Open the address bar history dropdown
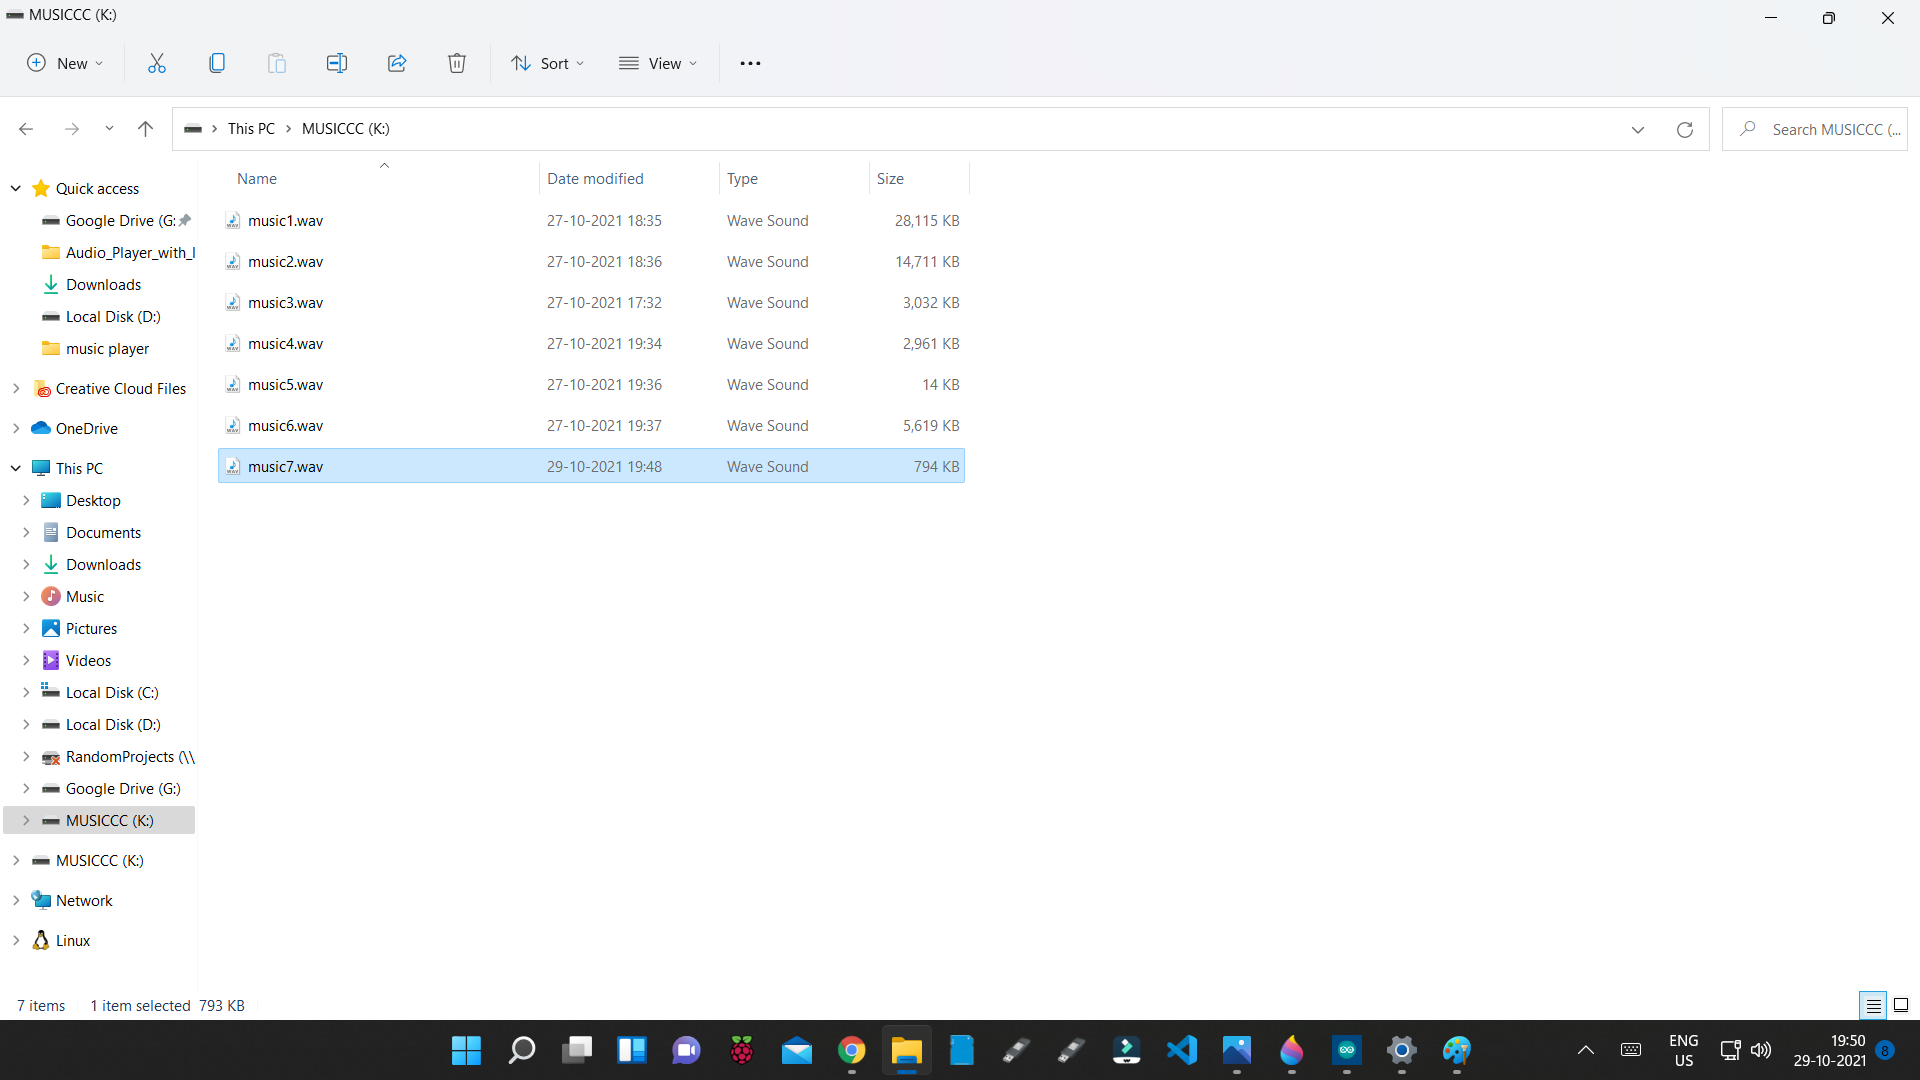The width and height of the screenshot is (1920, 1080). 1638,129
